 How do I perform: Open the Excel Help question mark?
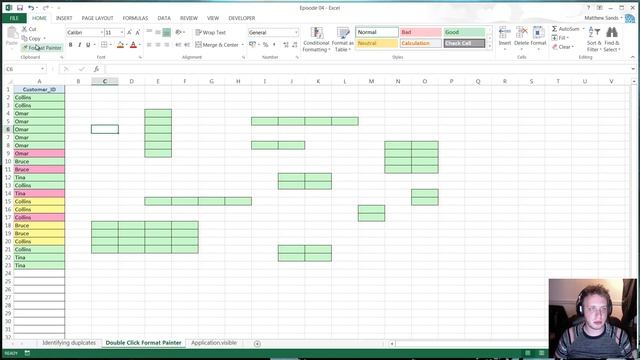coord(588,8)
